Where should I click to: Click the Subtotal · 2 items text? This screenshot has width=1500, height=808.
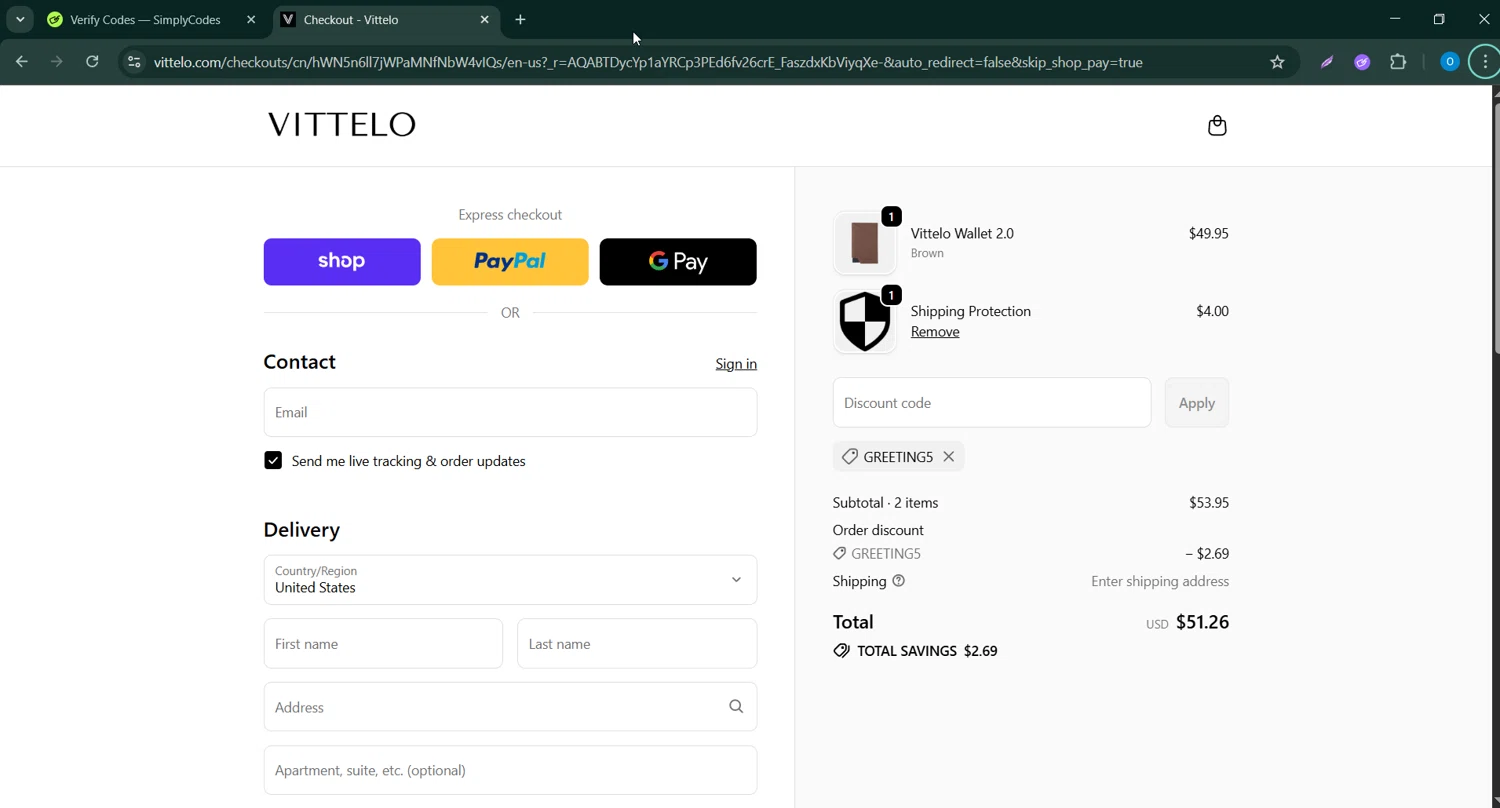pos(885,503)
